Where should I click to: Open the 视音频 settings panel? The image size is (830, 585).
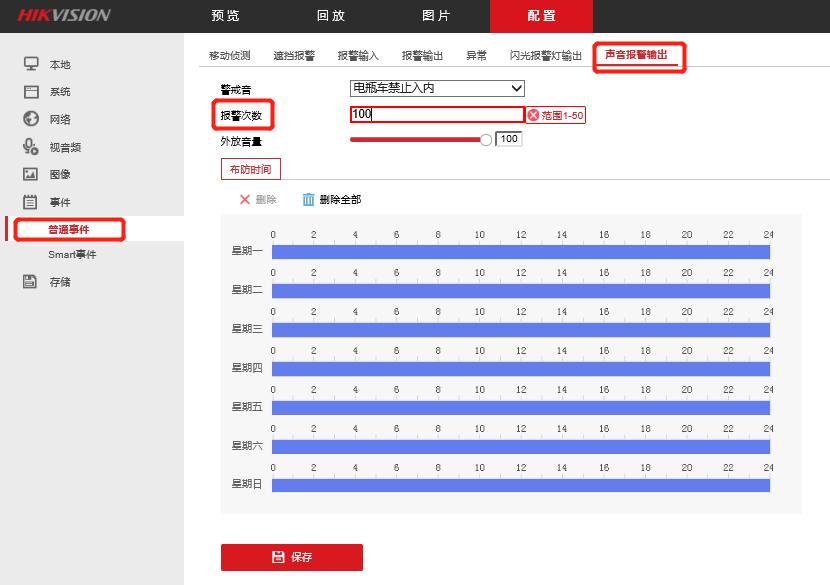31,146
